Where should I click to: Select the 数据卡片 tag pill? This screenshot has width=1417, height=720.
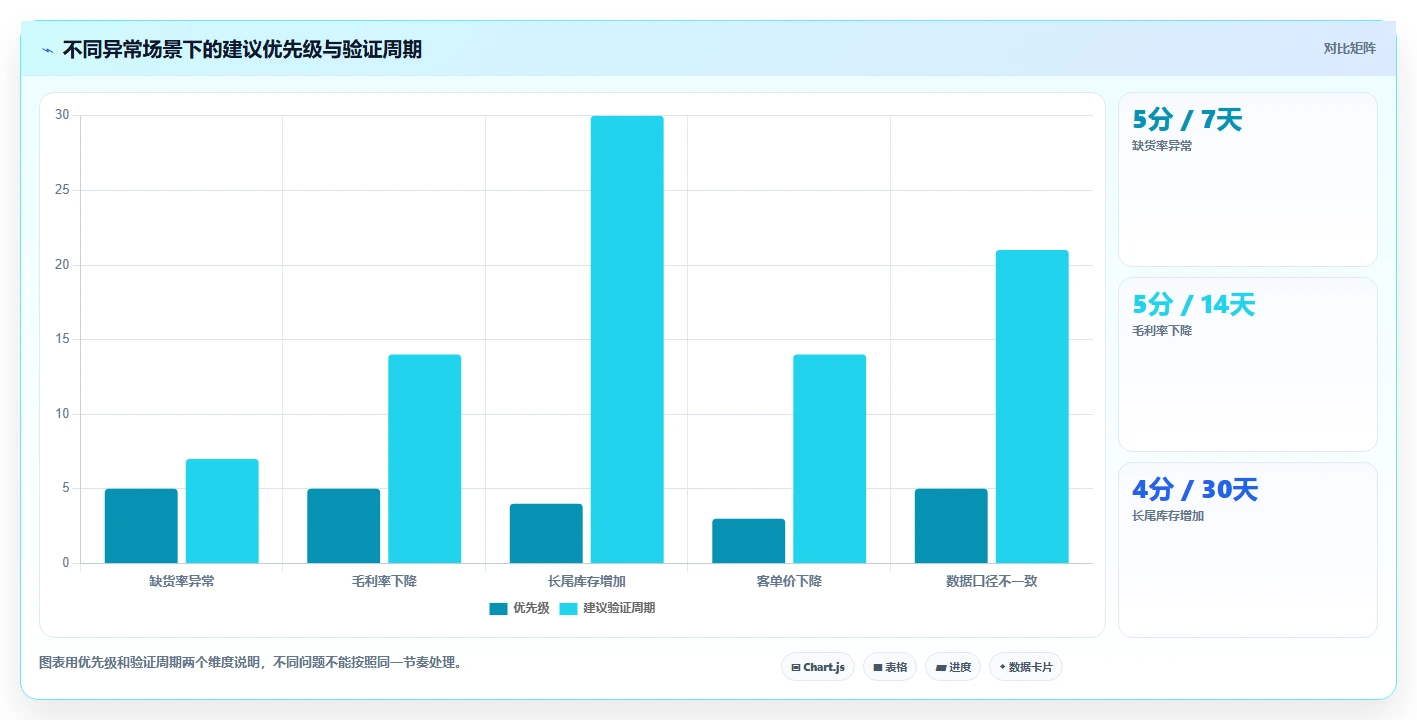pos(1025,667)
